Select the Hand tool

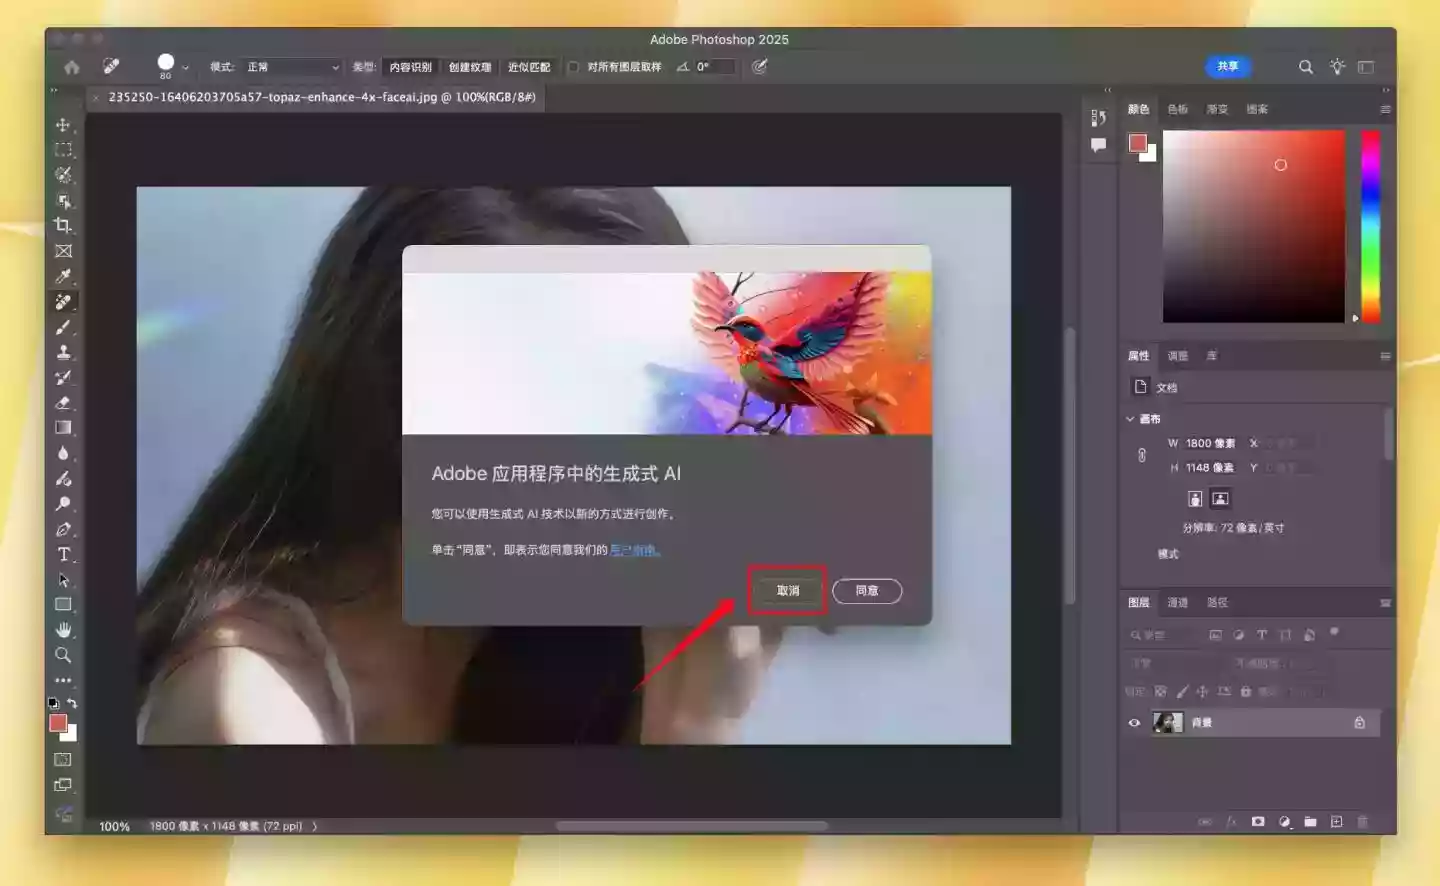pyautogui.click(x=63, y=629)
